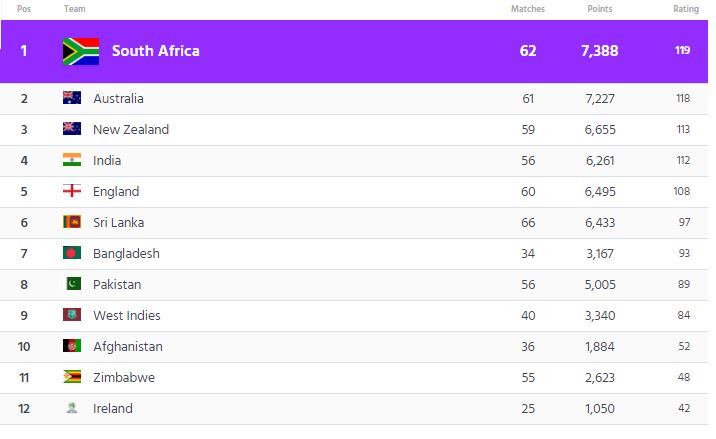
Task: Click the Australia flag icon
Action: tap(72, 98)
